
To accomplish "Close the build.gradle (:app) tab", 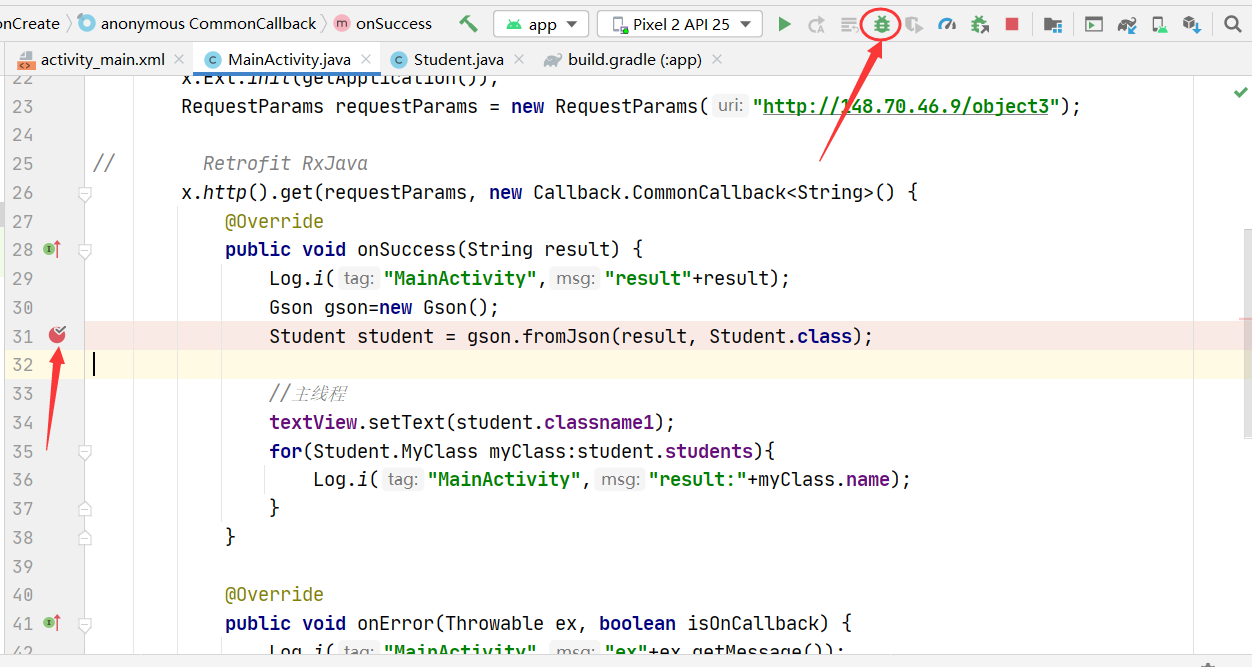I will (x=716, y=60).
